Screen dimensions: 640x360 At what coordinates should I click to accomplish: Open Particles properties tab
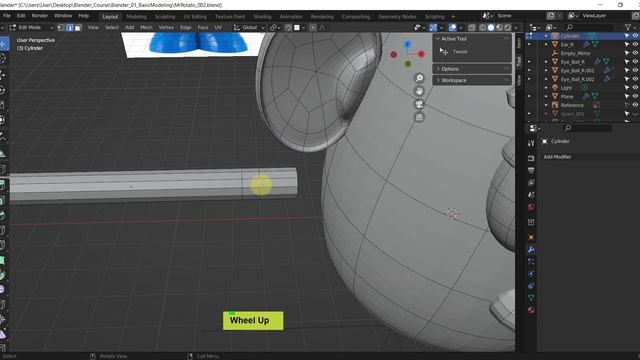point(531,261)
